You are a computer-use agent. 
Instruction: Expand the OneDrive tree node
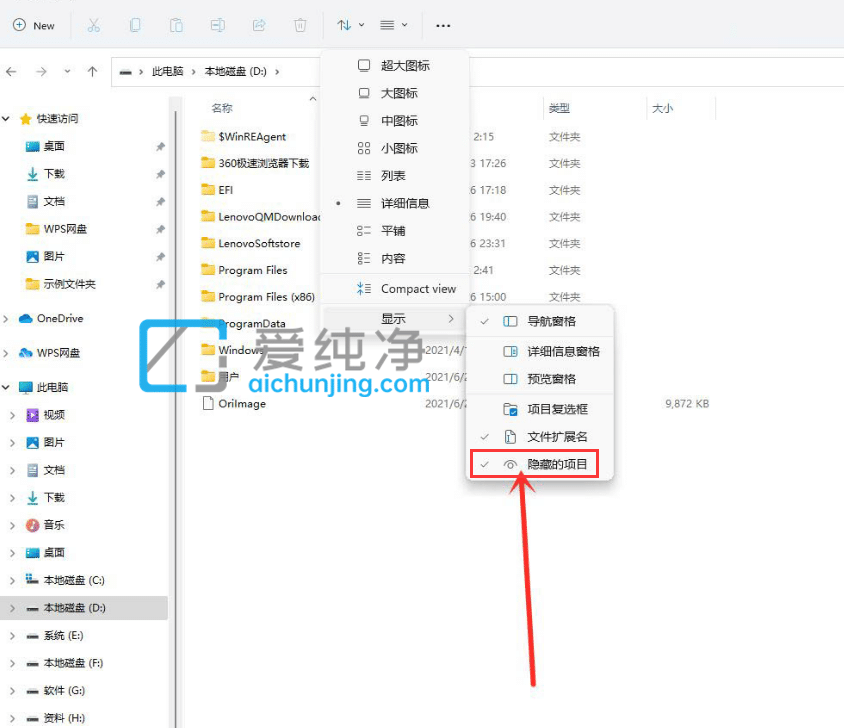6,319
